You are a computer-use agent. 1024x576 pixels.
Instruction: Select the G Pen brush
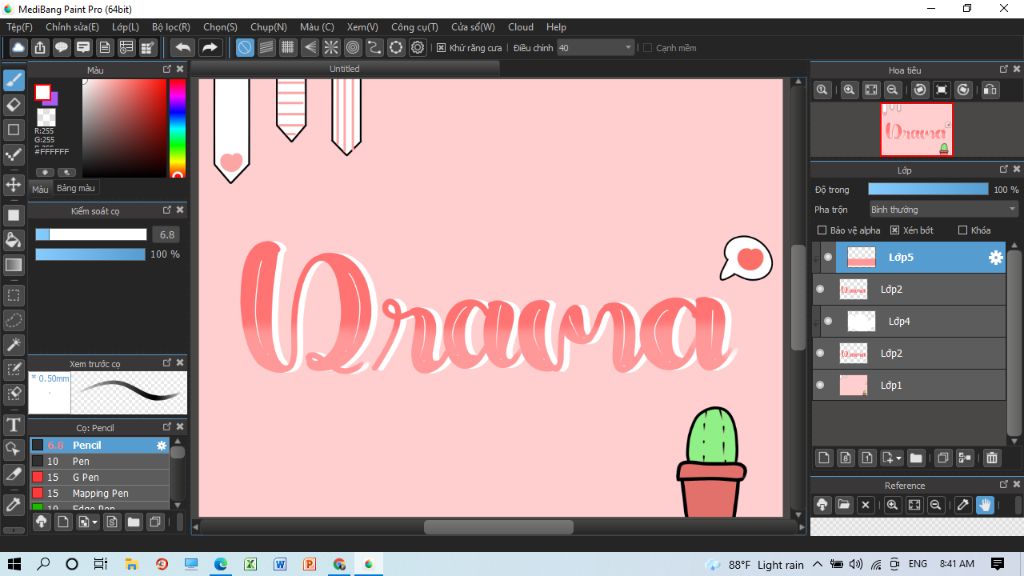pos(99,477)
